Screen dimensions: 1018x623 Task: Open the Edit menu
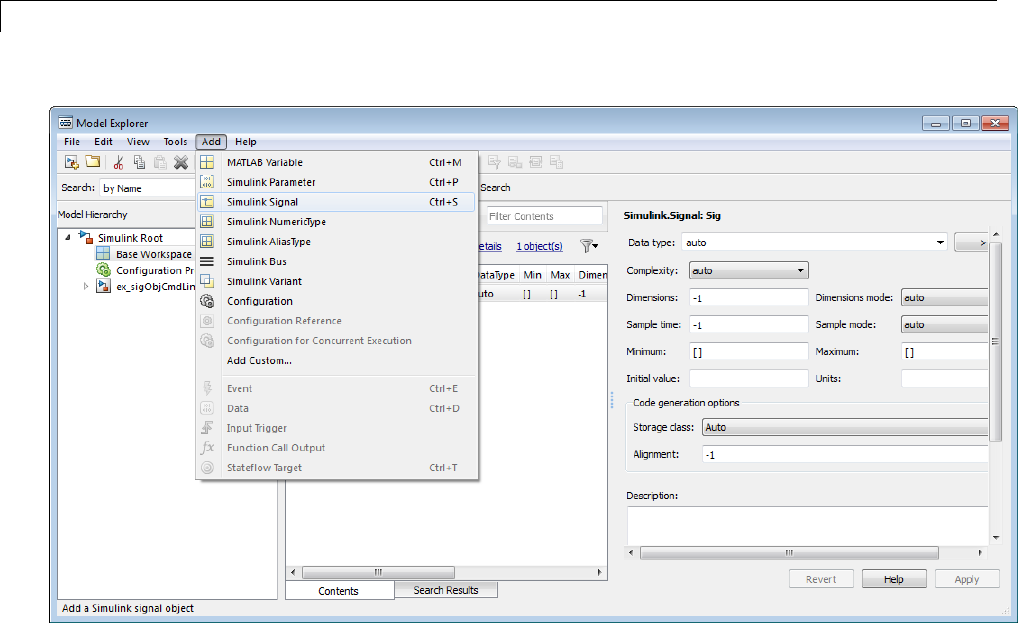coord(103,141)
